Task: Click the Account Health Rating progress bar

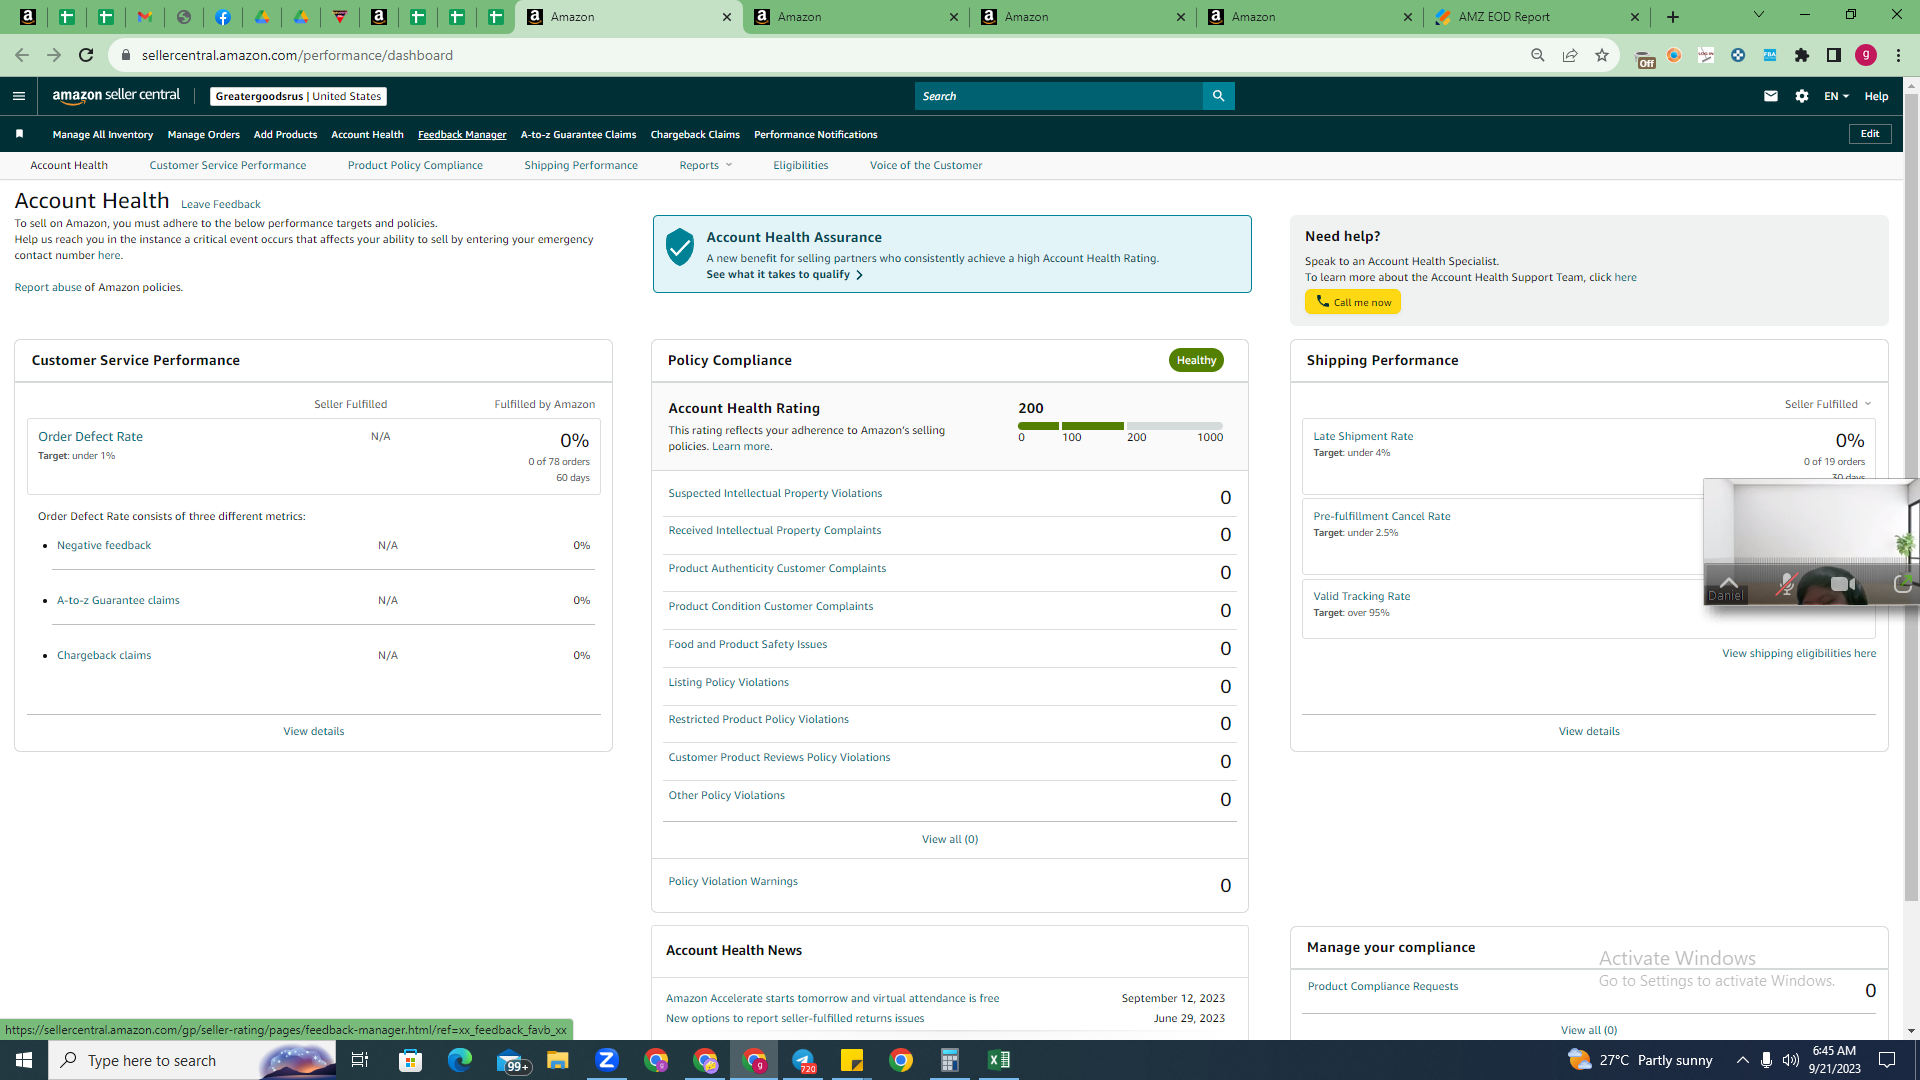Action: pyautogui.click(x=1120, y=426)
